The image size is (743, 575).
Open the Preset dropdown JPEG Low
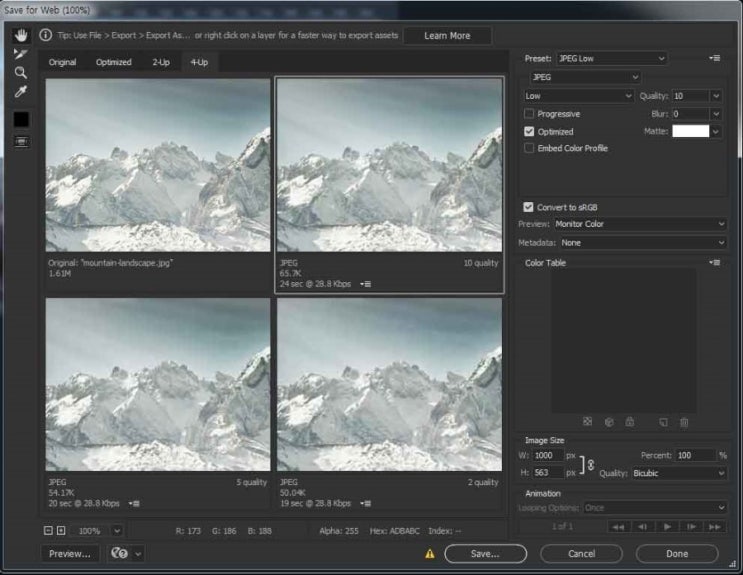[x=611, y=59]
